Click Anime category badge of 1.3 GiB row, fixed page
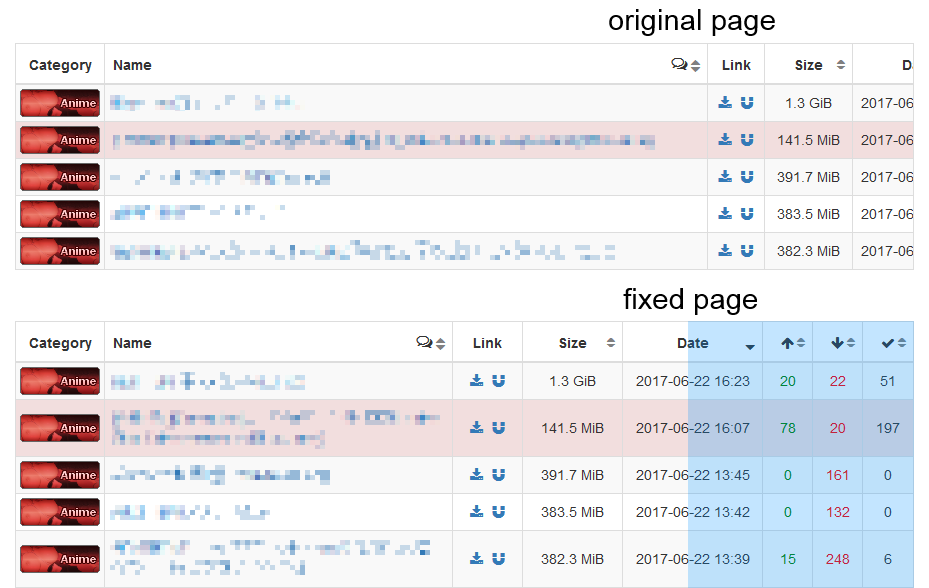The image size is (929, 588). pyautogui.click(x=60, y=381)
